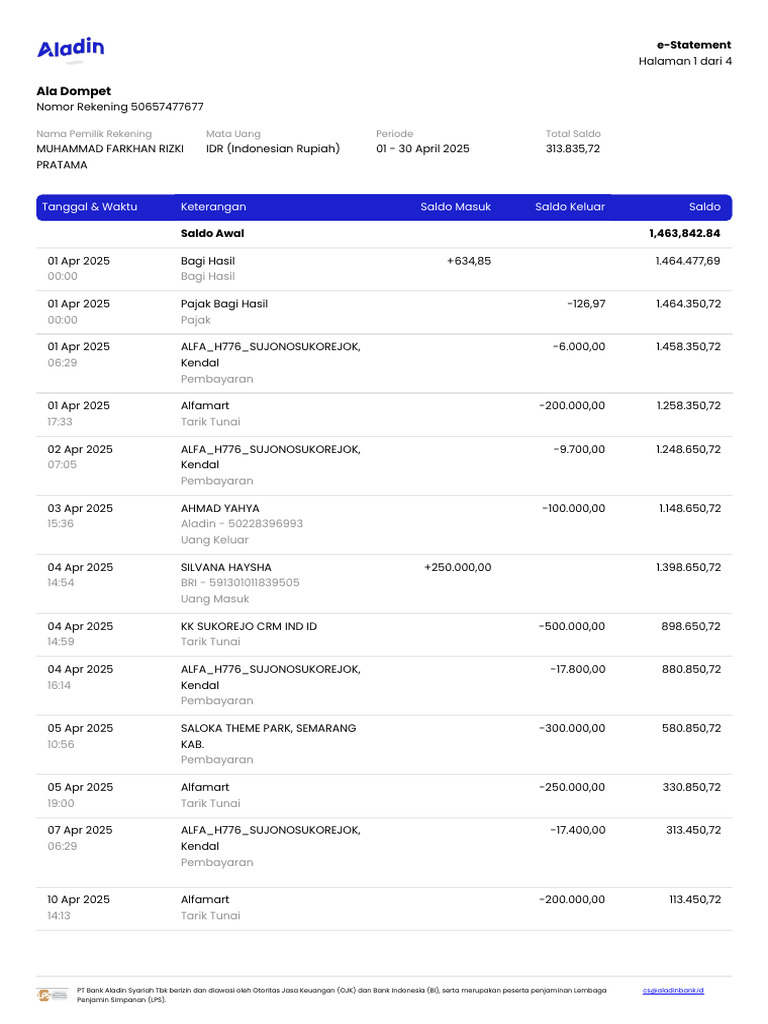768x1024 pixels.
Task: Click the Pajak Bagi Hasil transaction
Action: (x=224, y=304)
